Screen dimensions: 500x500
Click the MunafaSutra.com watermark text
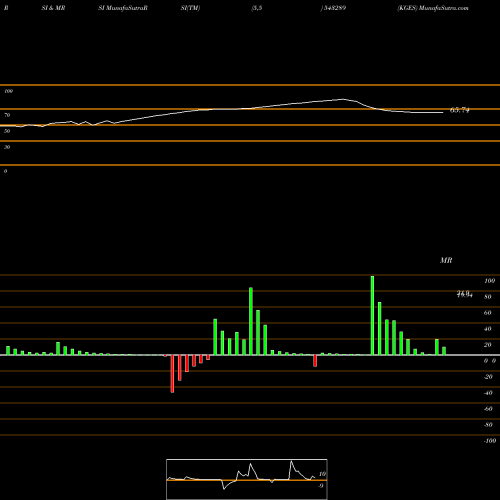tap(444, 8)
